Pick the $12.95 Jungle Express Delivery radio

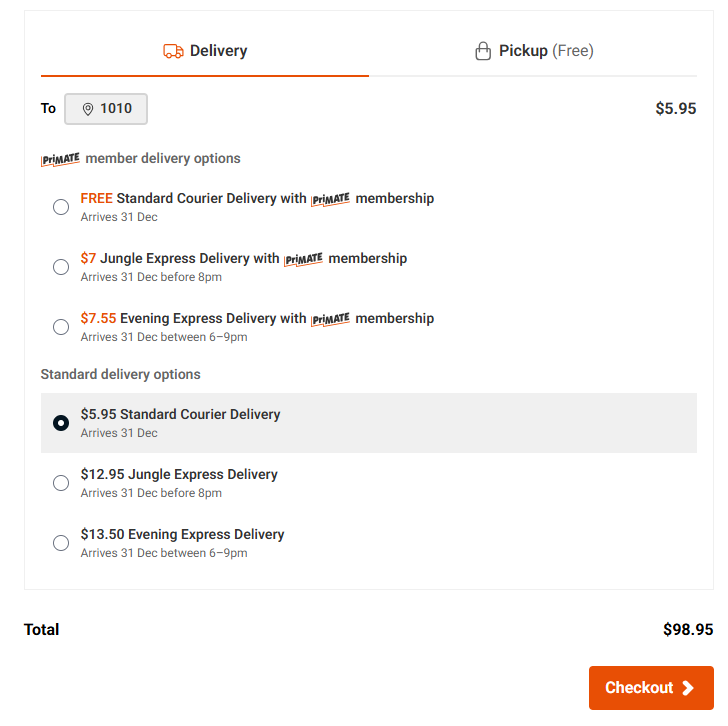pyautogui.click(x=61, y=483)
